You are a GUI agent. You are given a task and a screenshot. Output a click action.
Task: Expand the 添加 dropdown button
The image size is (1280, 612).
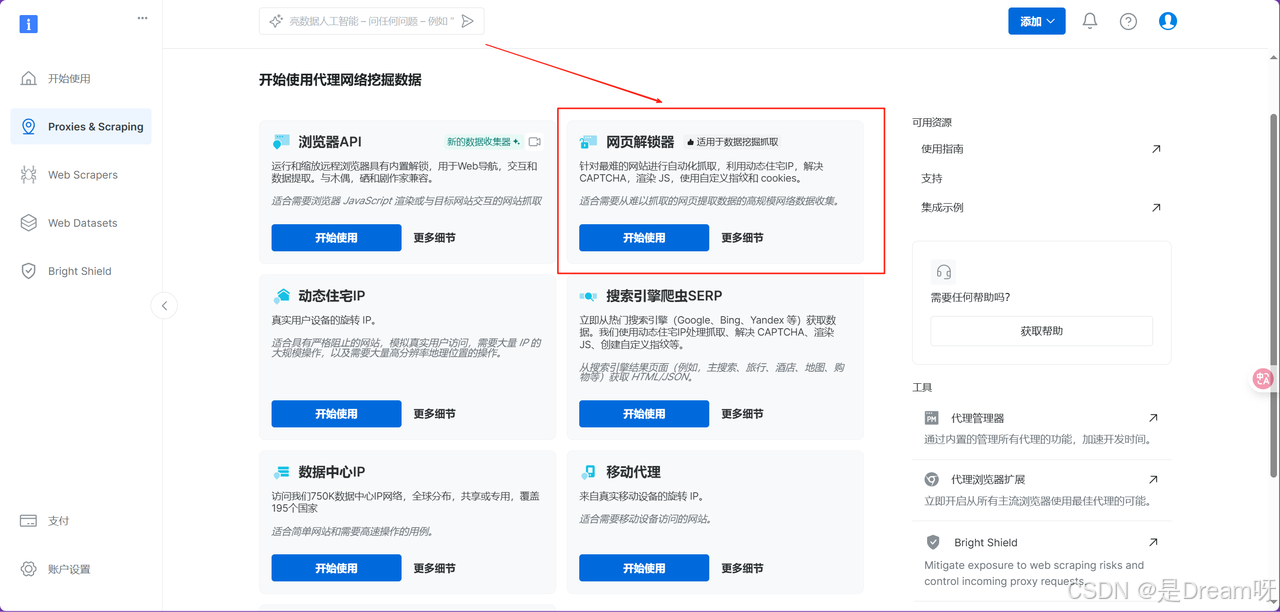1036,21
